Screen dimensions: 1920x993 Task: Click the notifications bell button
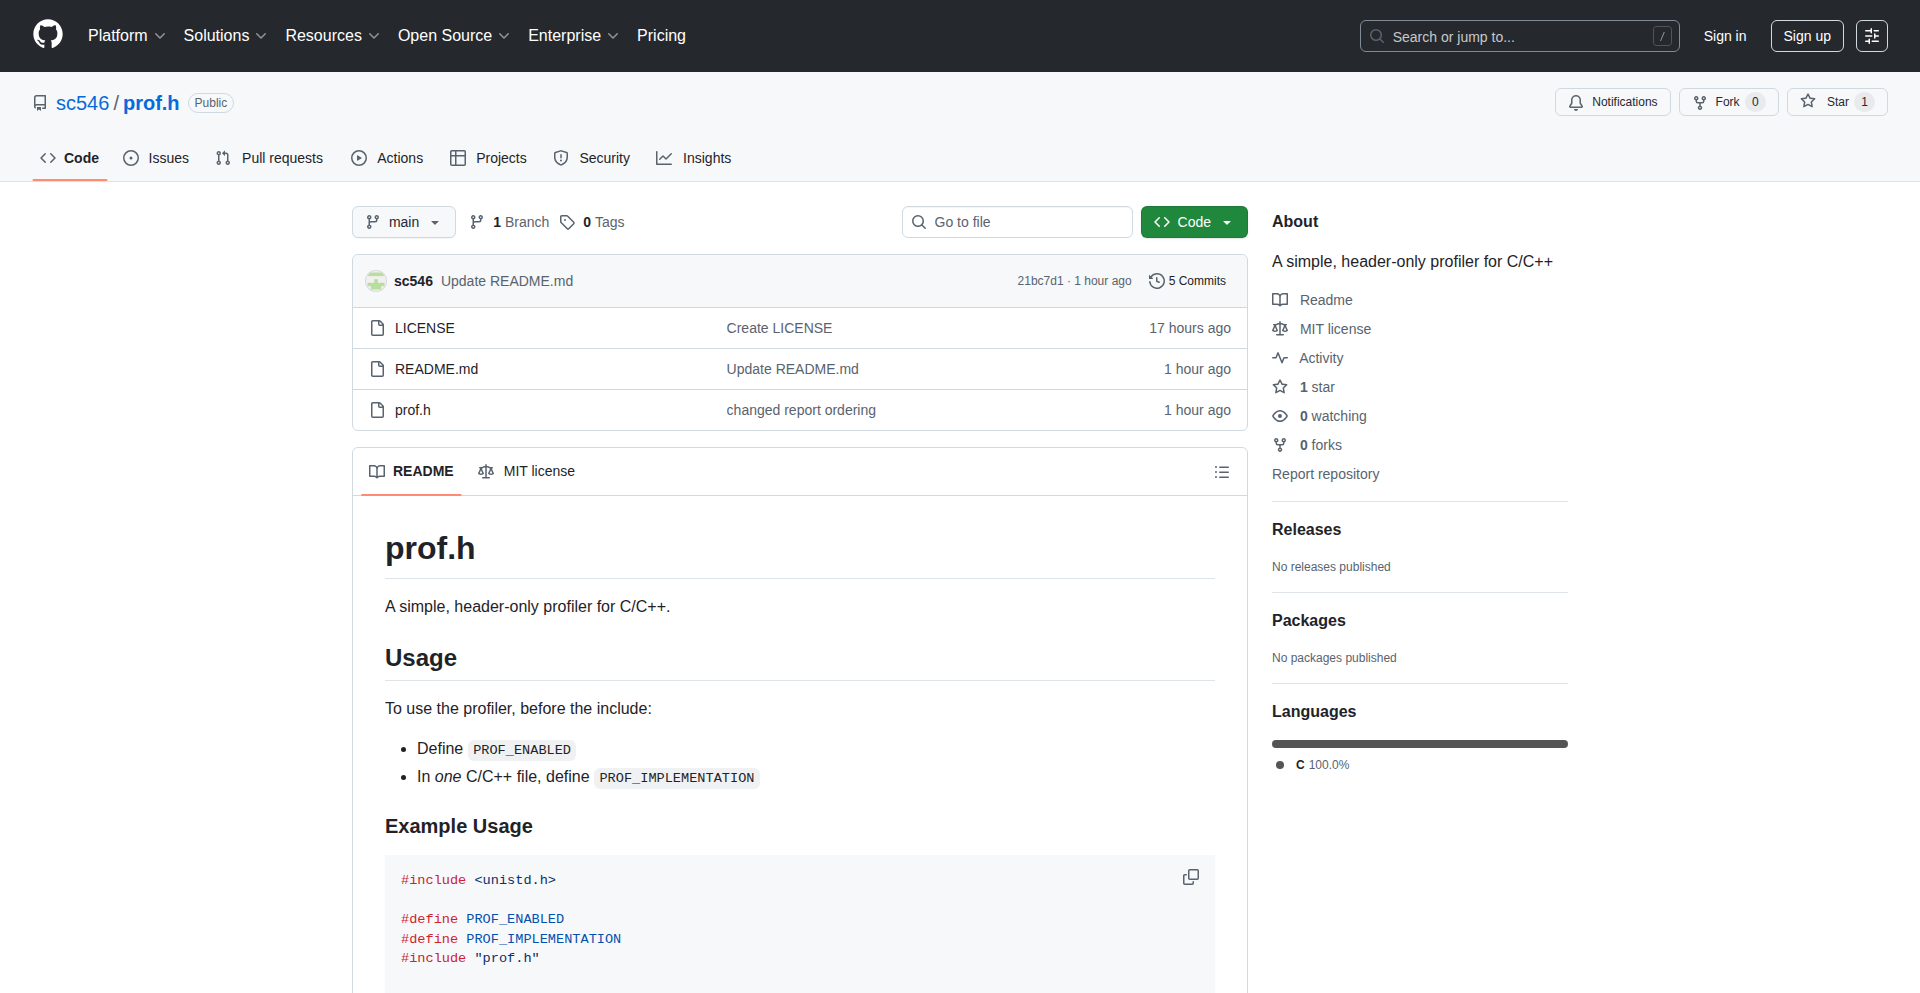tap(1612, 102)
